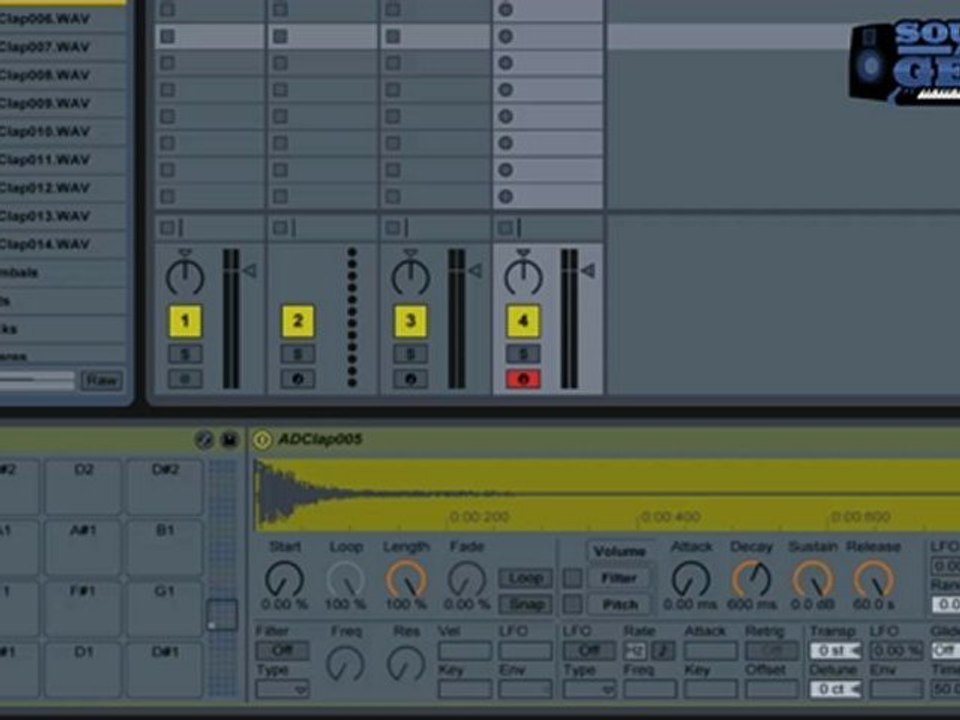Click the track 4 volume fader handle
Screen dimensions: 960x720
pyautogui.click(x=588, y=271)
